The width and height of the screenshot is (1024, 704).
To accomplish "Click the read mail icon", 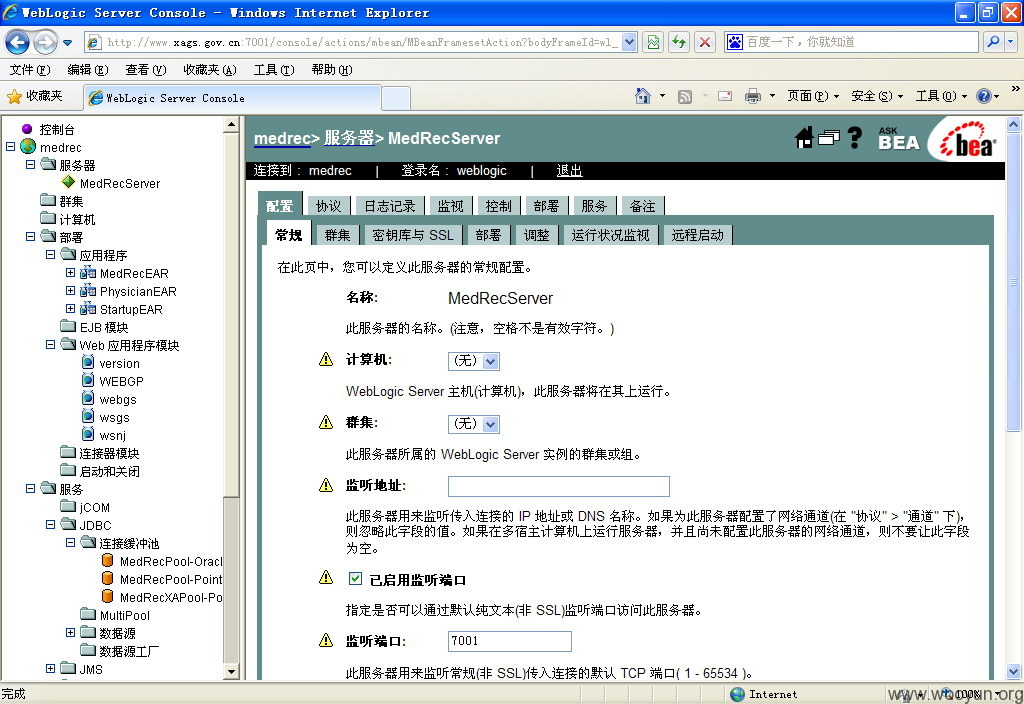I will (x=725, y=96).
